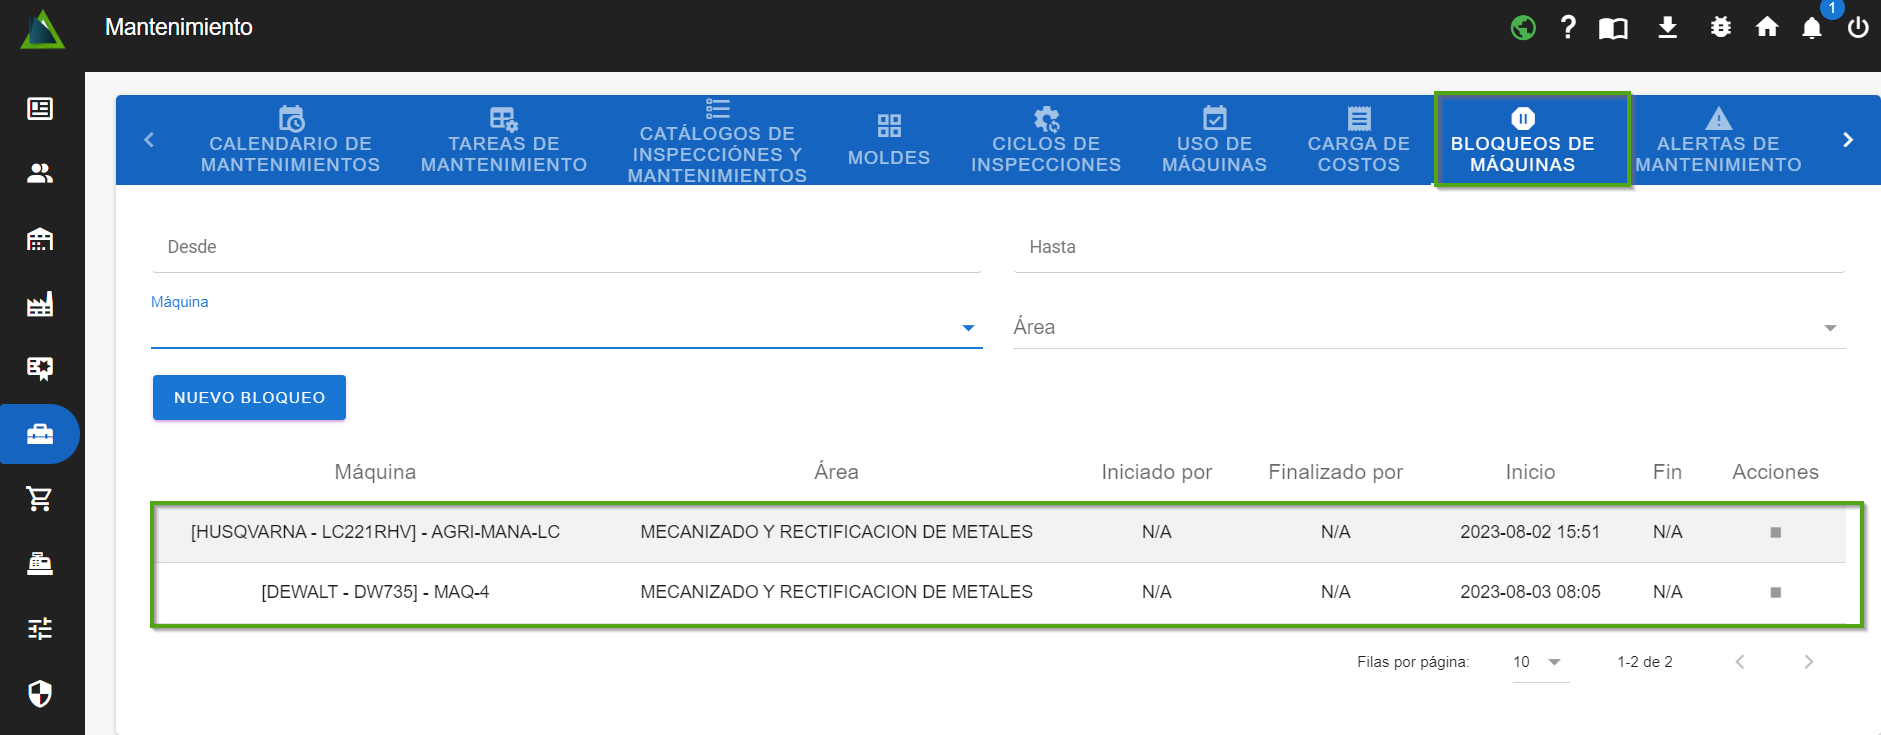1881x735 pixels.
Task: Click the download icon in header
Action: 1667,27
